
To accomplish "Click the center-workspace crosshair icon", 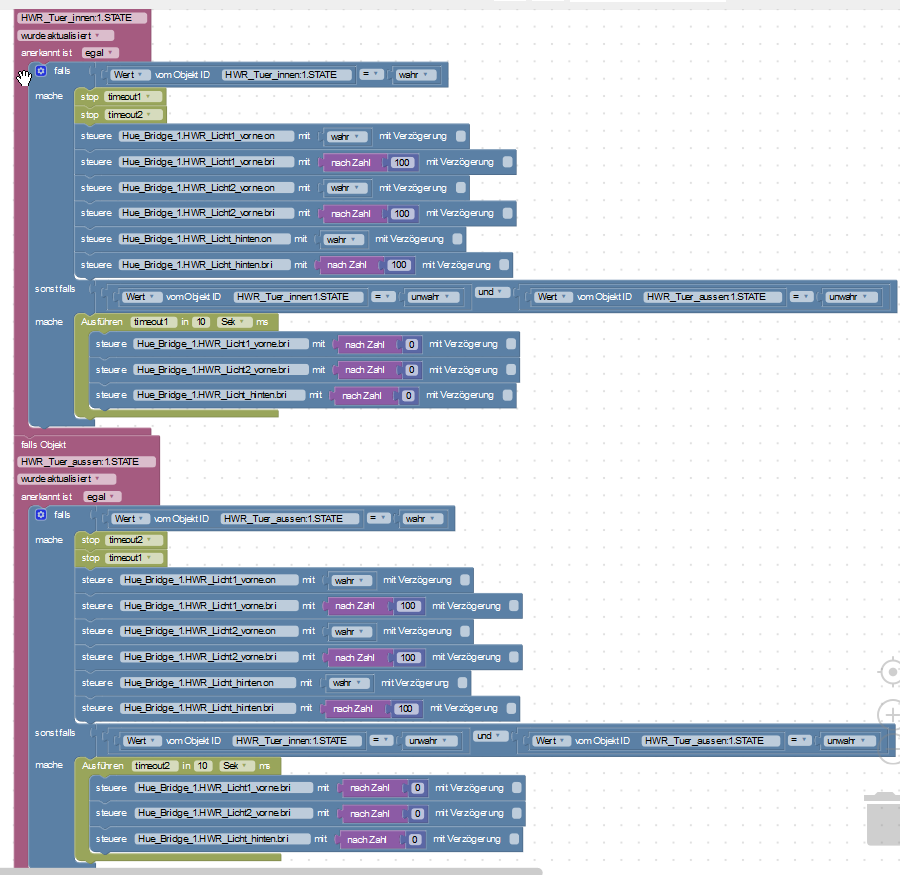I will click(x=891, y=671).
